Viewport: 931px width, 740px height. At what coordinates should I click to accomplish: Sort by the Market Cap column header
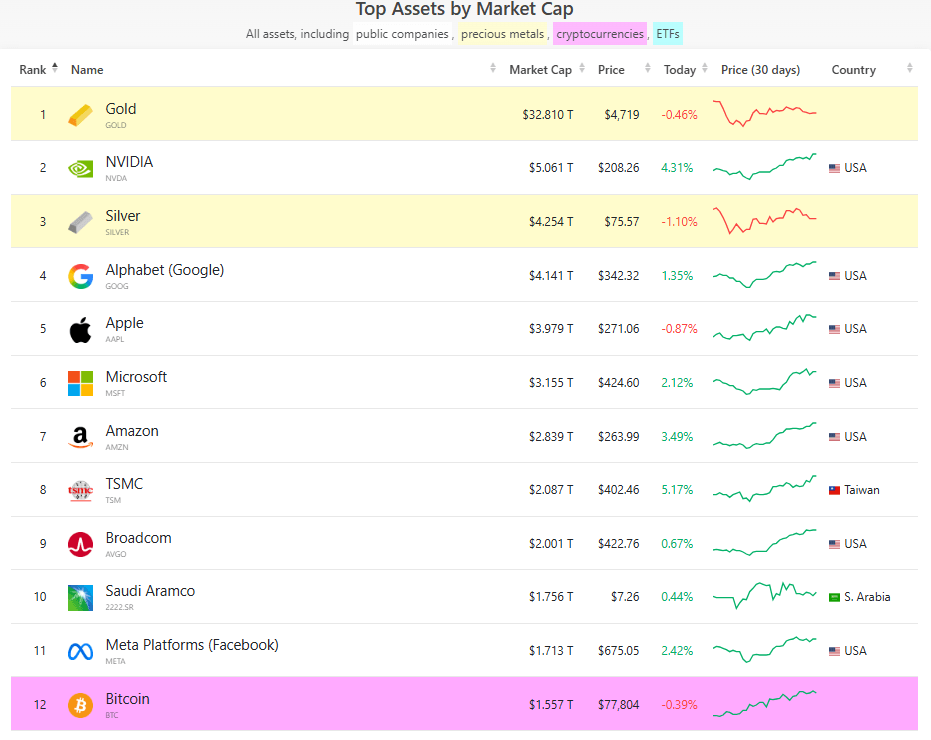pos(540,70)
